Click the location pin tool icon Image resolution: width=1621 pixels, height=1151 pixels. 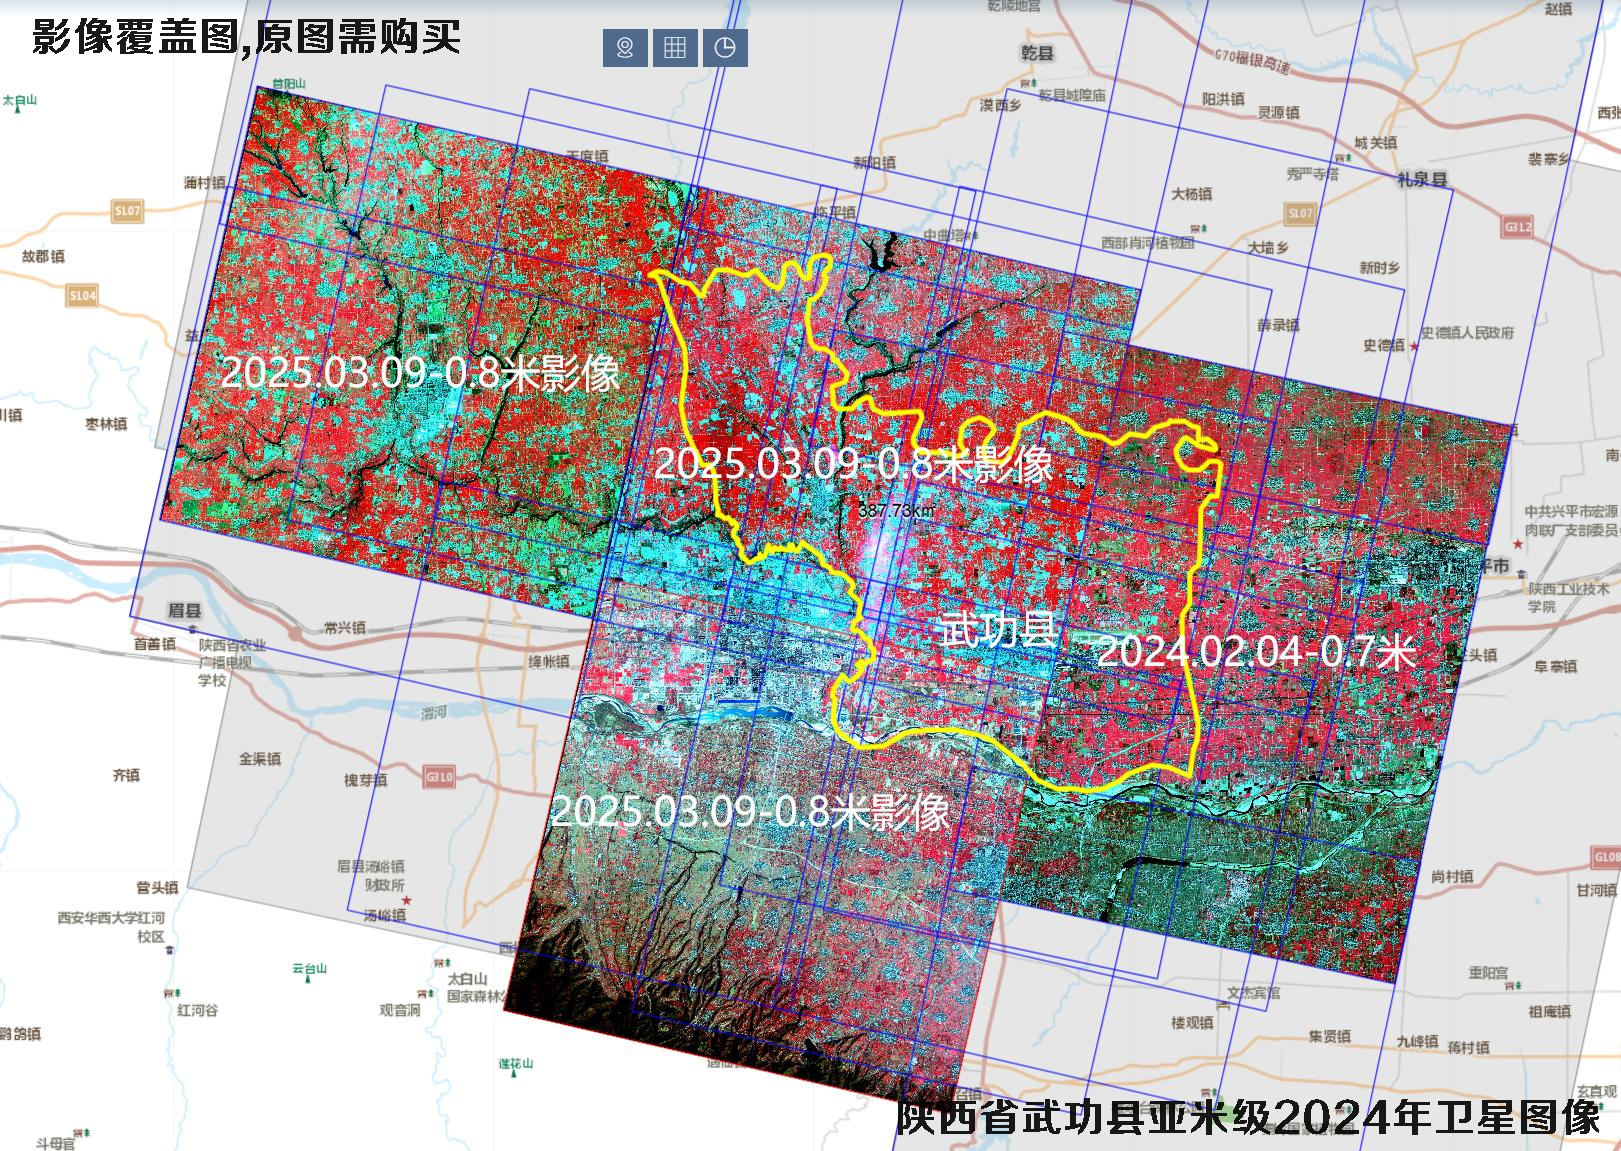tap(625, 48)
